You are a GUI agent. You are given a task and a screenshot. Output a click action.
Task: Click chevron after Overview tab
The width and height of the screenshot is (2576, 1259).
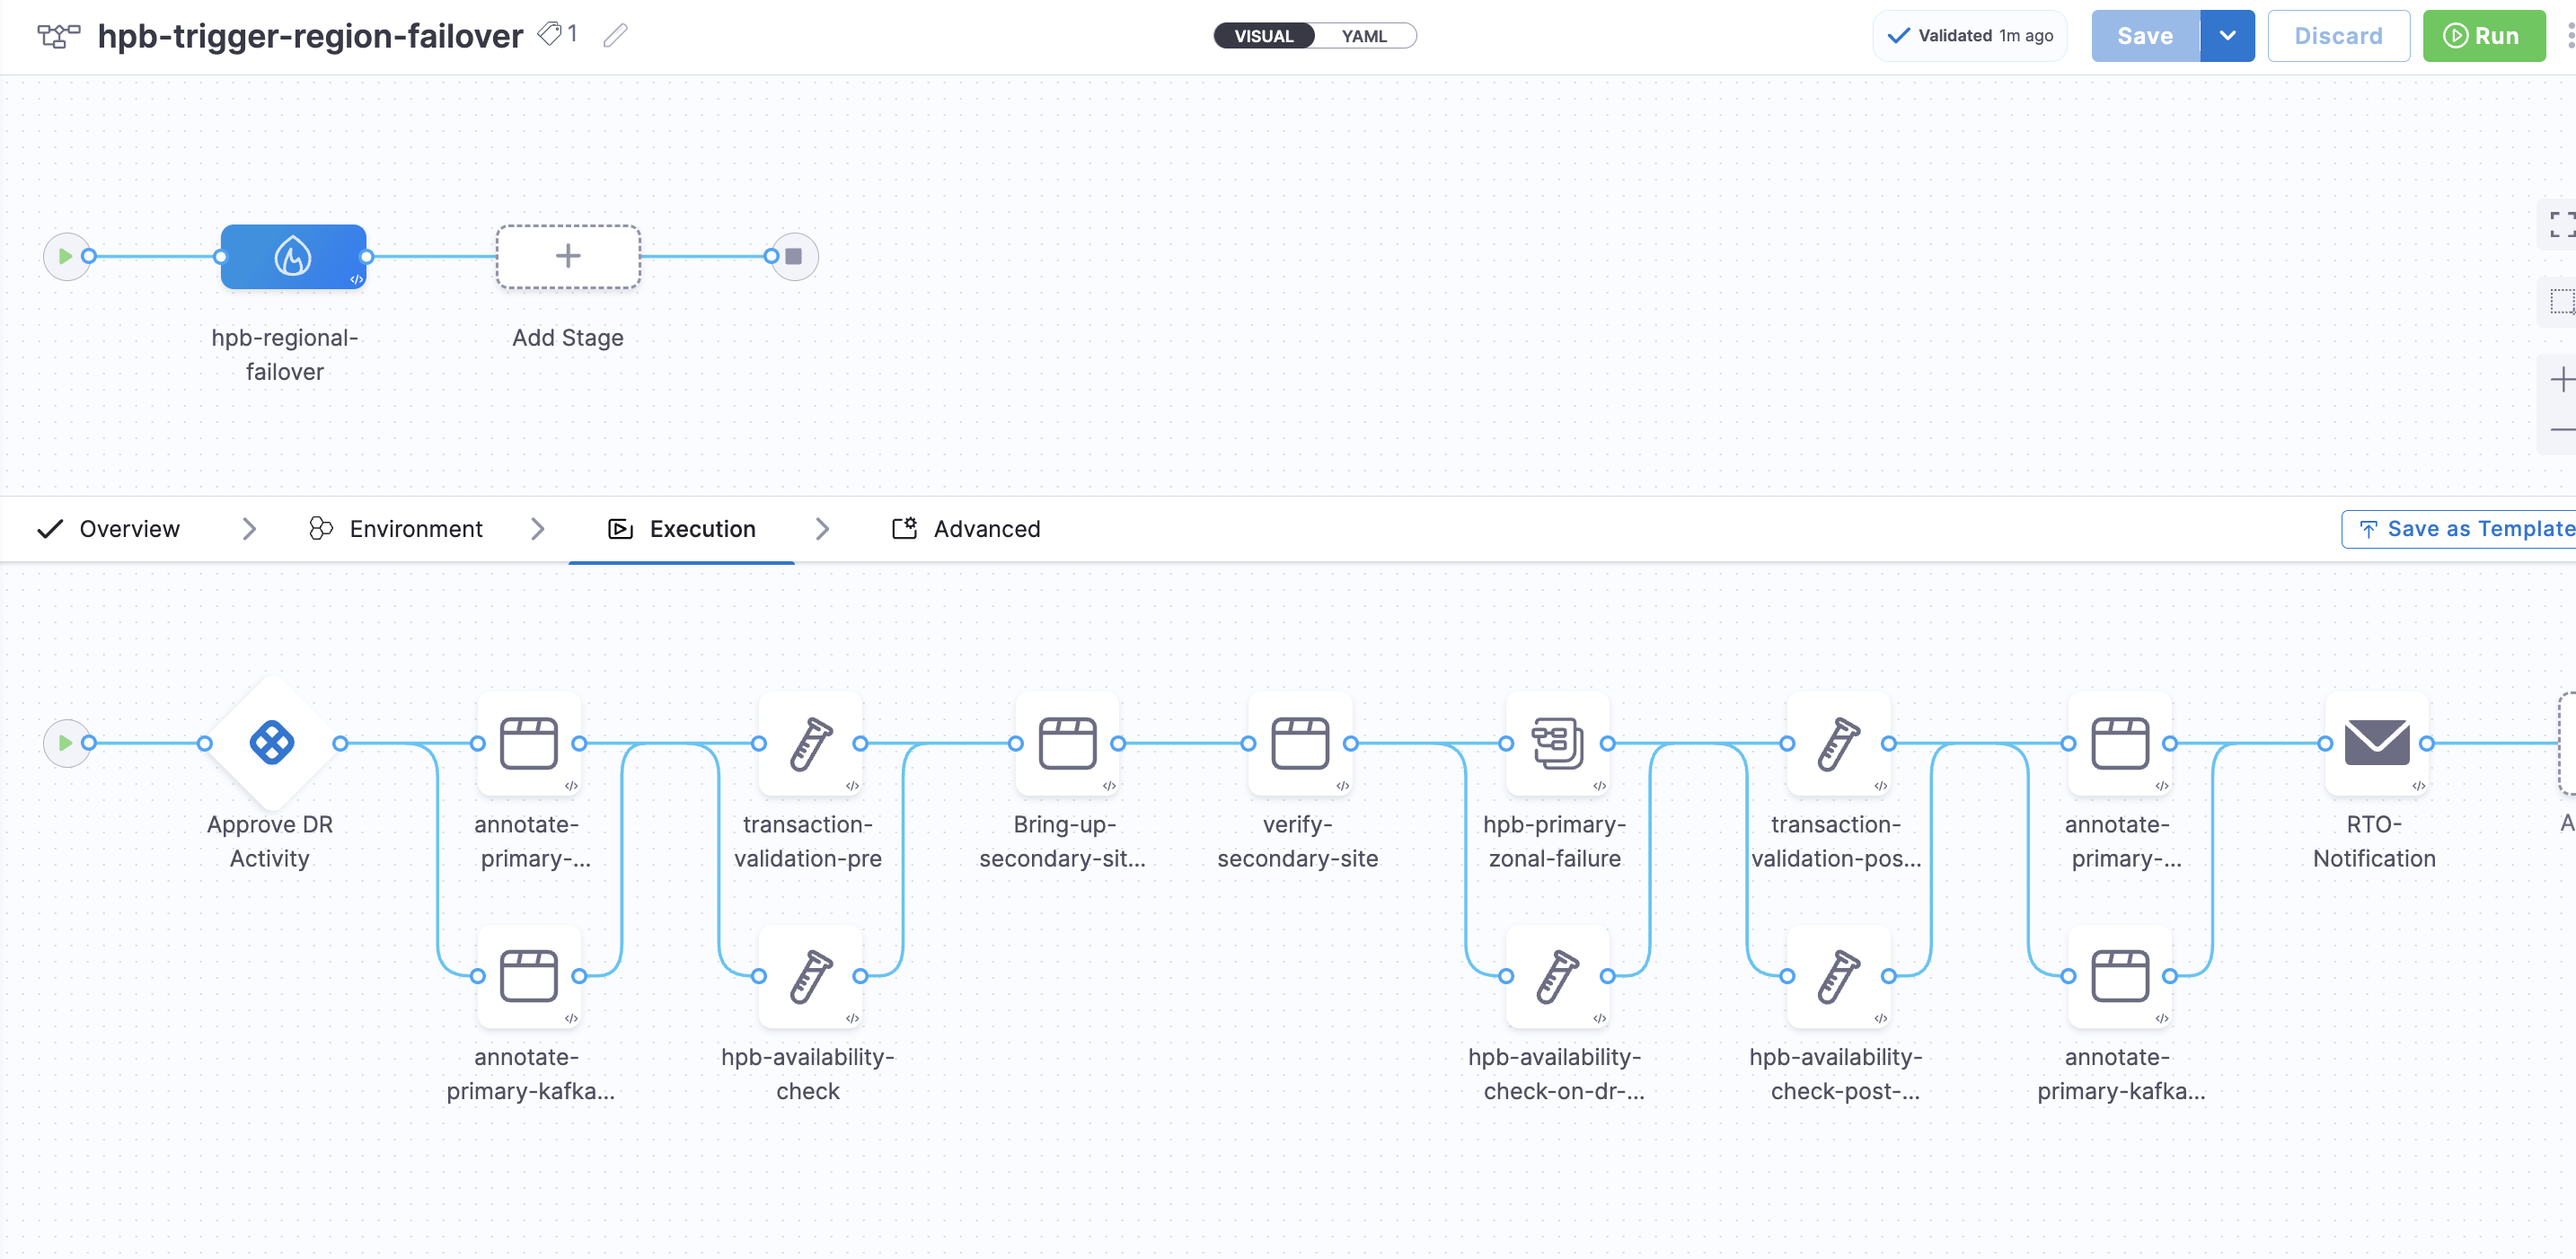250,529
